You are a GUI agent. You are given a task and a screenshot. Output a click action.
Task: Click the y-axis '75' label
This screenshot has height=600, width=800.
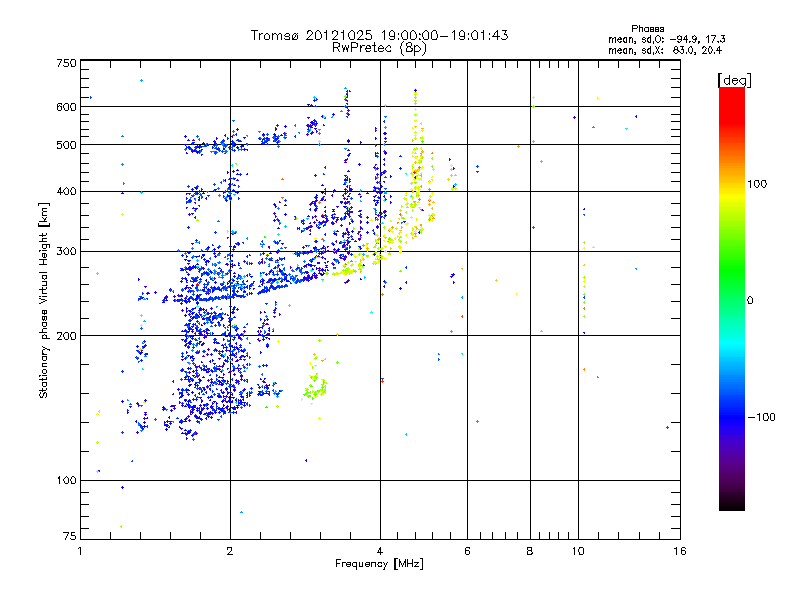[70, 536]
